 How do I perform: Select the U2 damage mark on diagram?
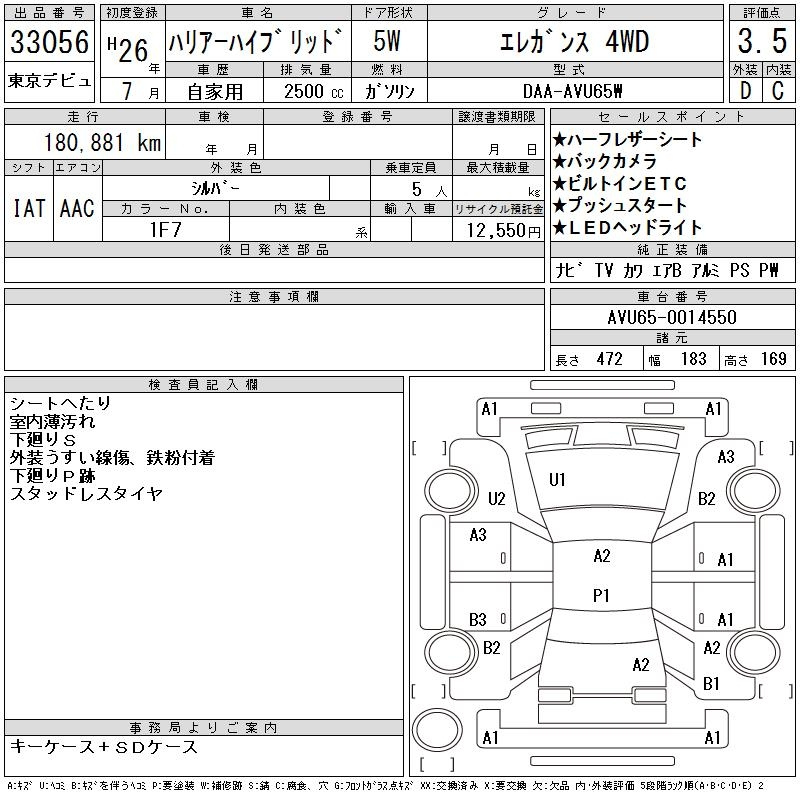tap(496, 498)
